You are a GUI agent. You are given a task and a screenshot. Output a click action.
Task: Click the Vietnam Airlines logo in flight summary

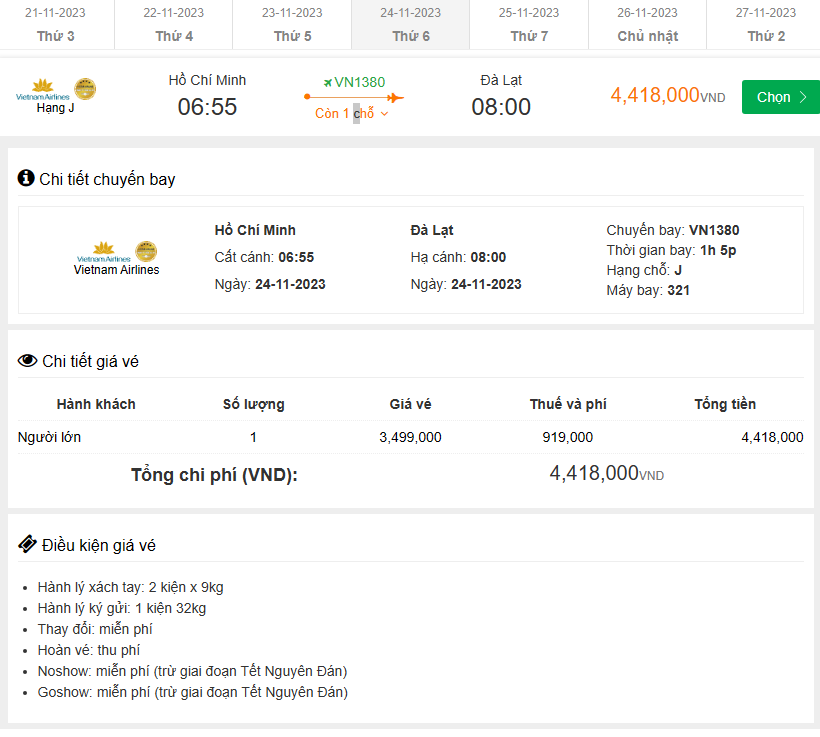tap(43, 90)
